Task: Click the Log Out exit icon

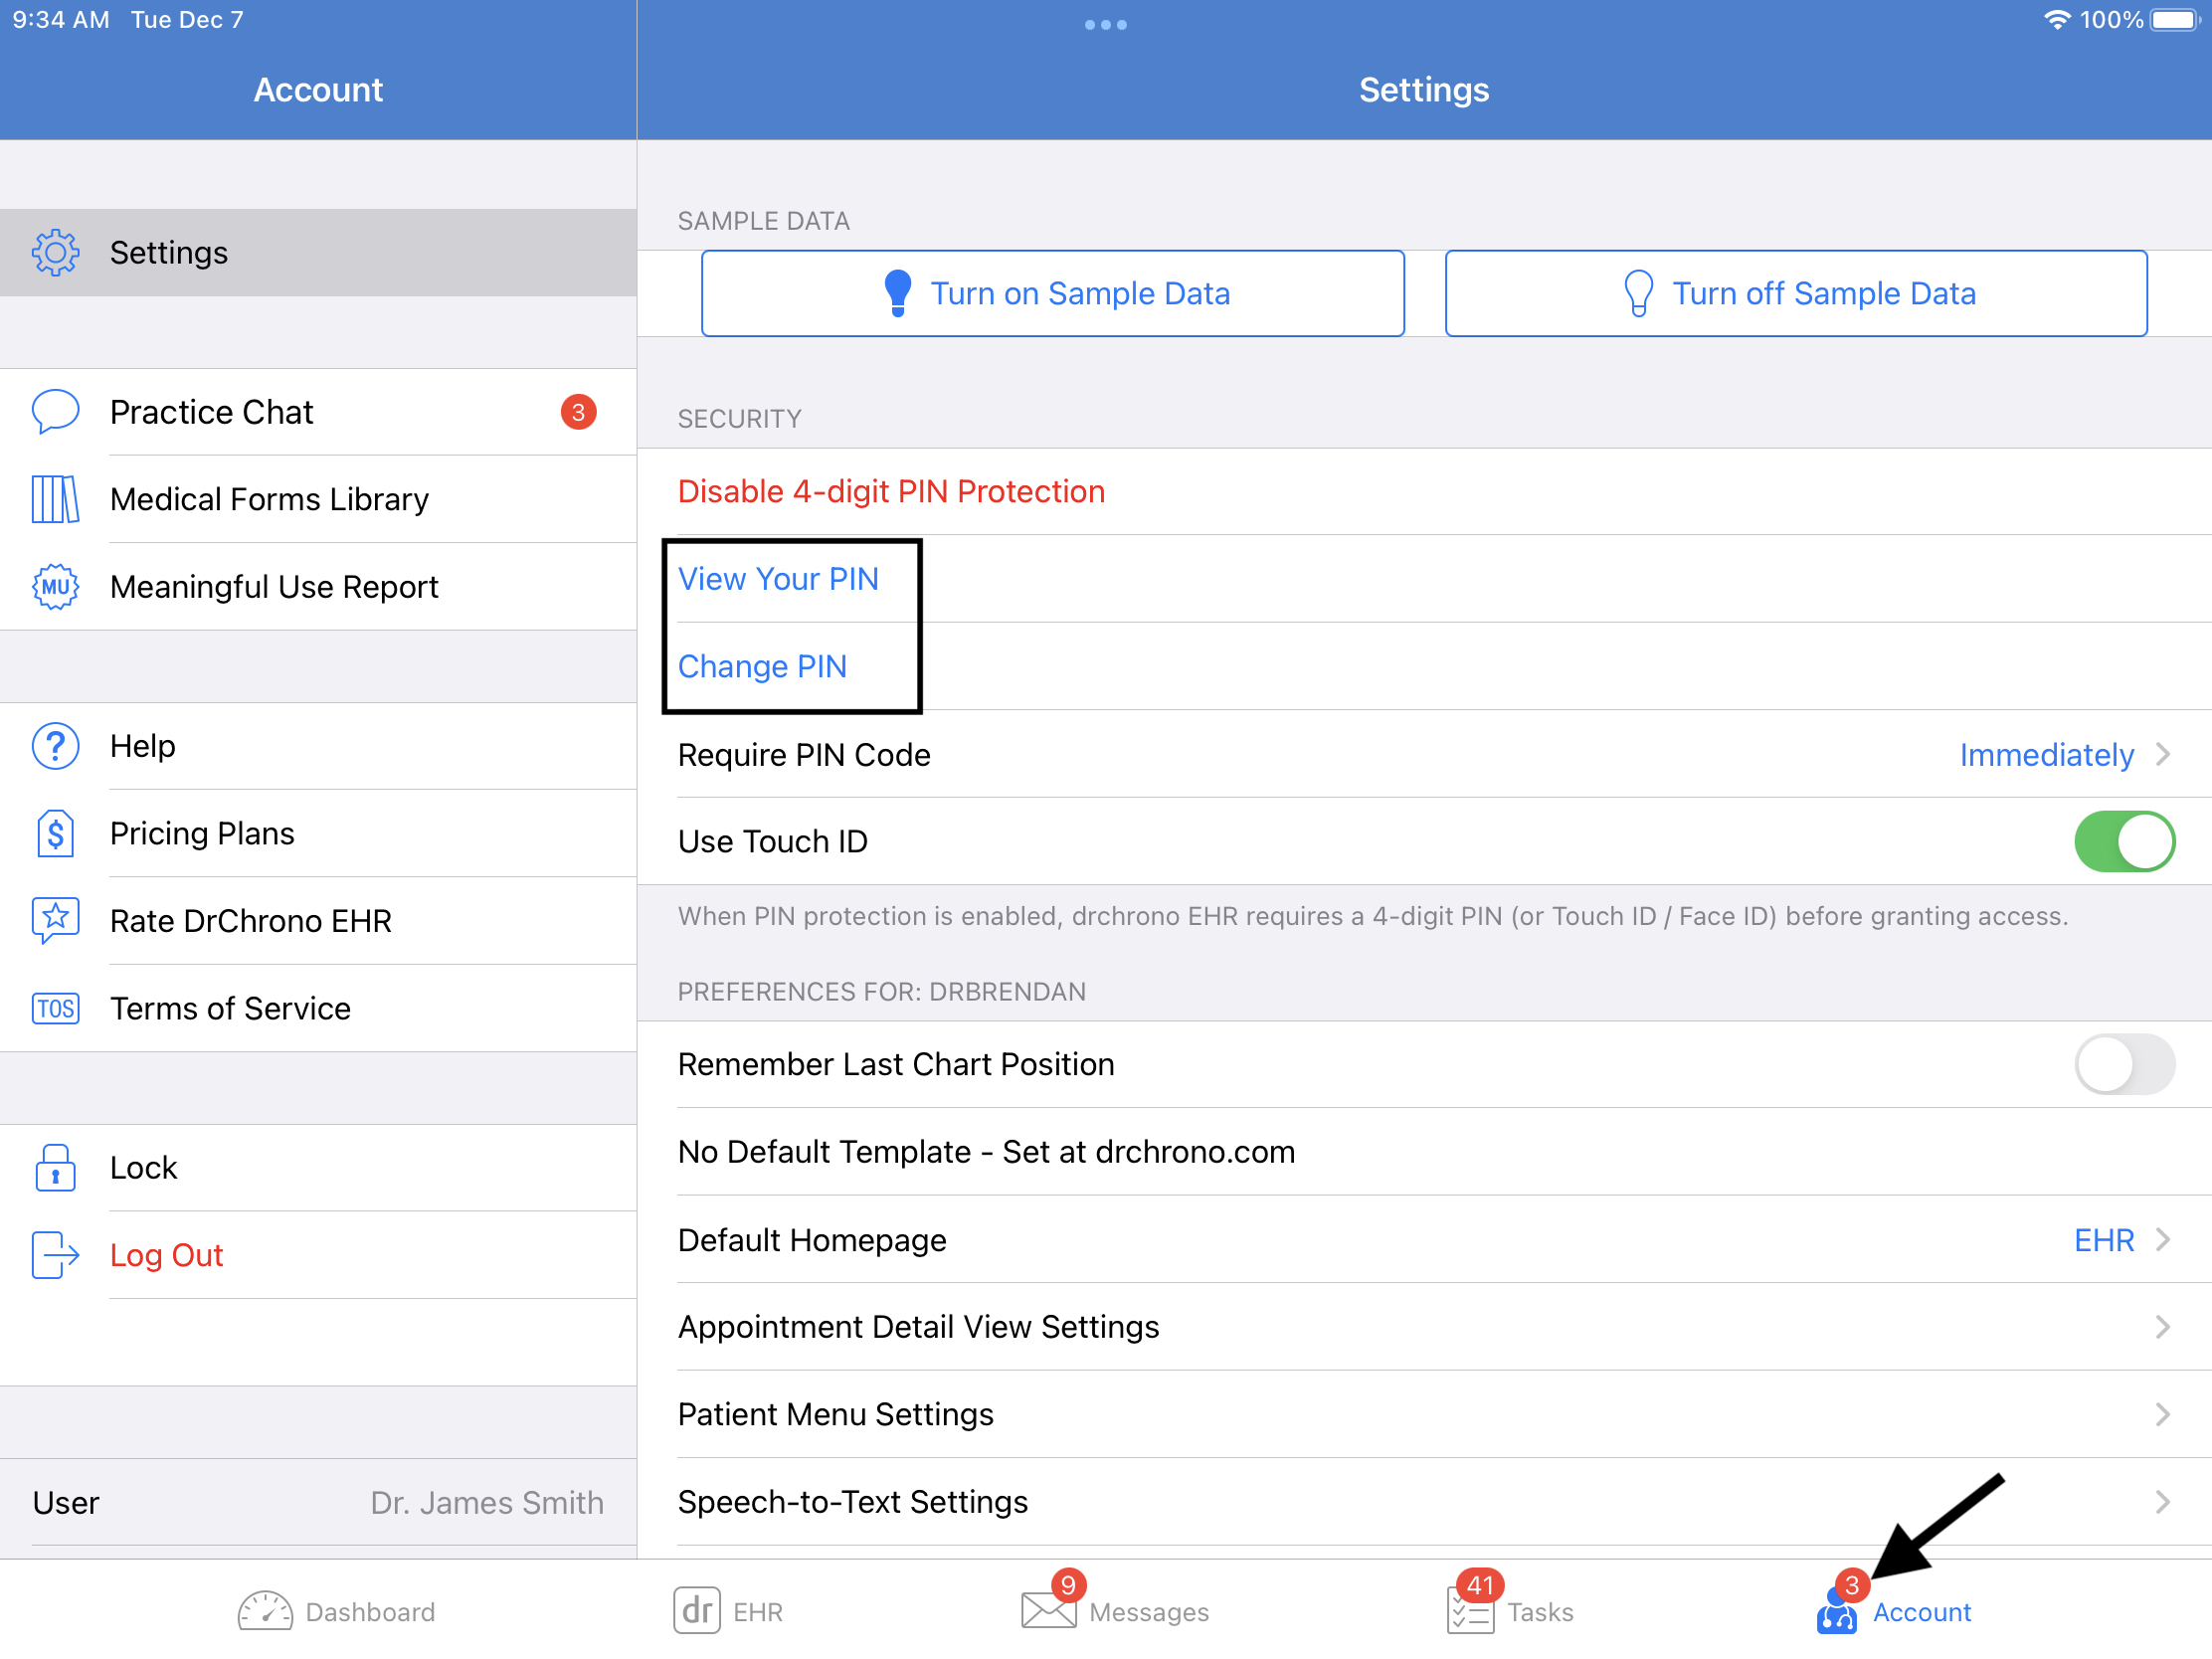Action: [55, 1255]
